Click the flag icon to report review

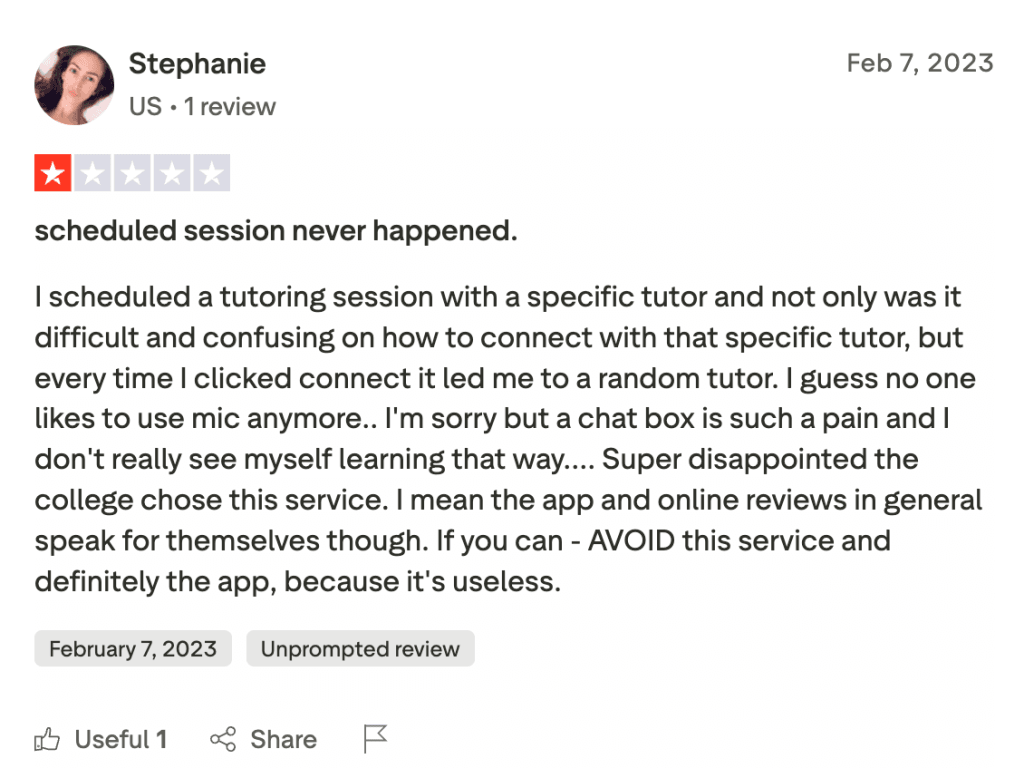374,738
